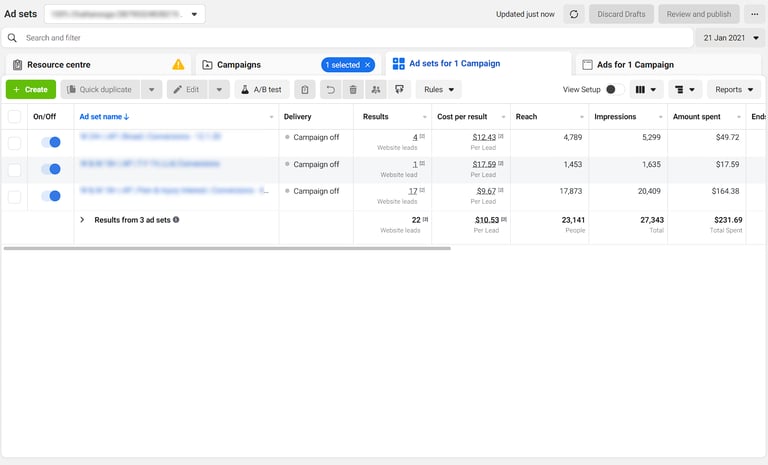Tick the checkbox for the $49.72 ad set row
Screen dimensions: 768x465
pos(14,143)
